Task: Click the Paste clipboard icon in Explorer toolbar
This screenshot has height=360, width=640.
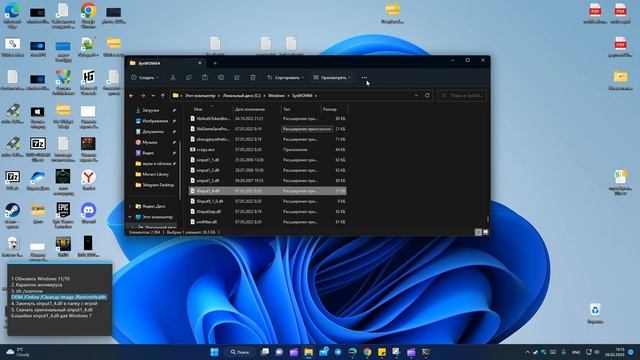Action: pyautogui.click(x=204, y=77)
